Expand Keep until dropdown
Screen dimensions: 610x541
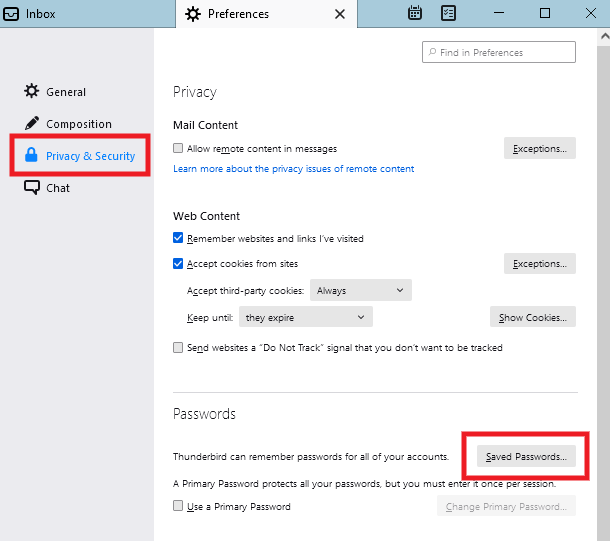[x=306, y=317]
